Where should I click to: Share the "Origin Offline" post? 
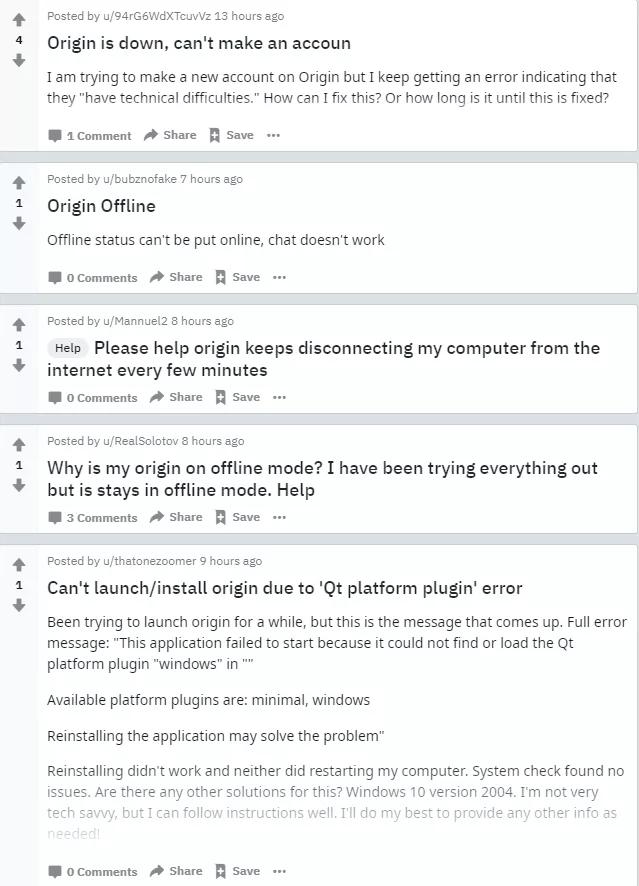pos(176,277)
